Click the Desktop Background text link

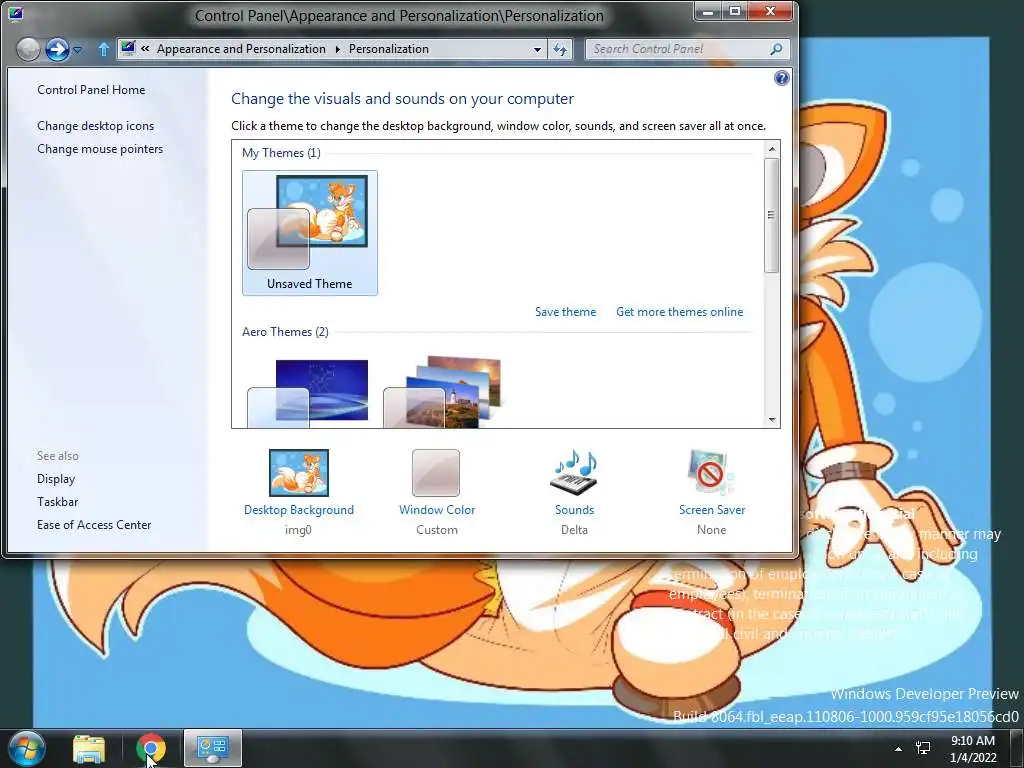299,510
